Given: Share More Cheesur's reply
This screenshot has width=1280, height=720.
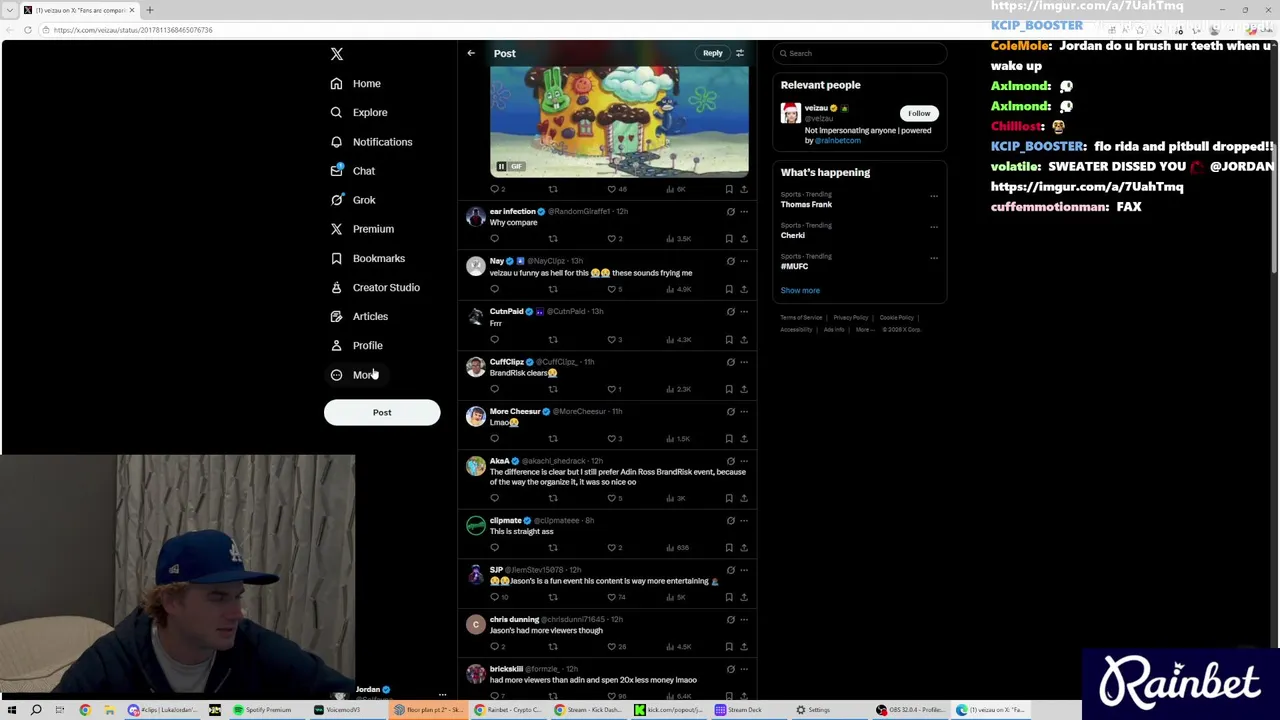Looking at the screenshot, I should point(744,439).
